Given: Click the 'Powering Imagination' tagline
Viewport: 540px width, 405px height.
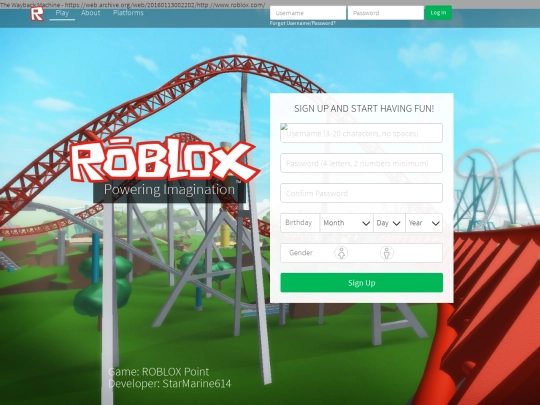Looking at the screenshot, I should 169,190.
